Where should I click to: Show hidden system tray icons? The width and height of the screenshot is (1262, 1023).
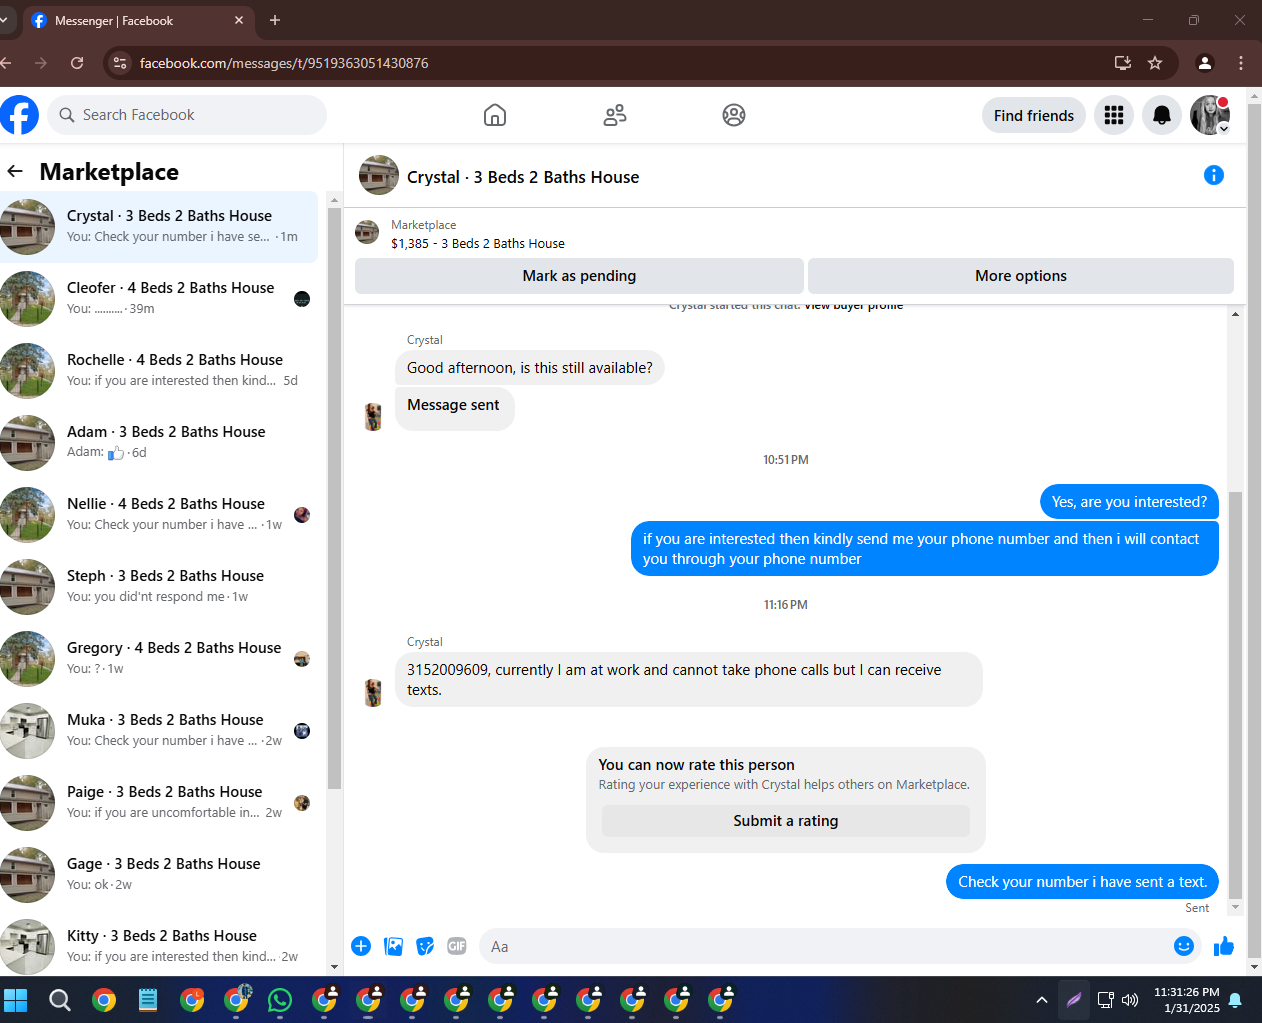tap(1042, 1000)
